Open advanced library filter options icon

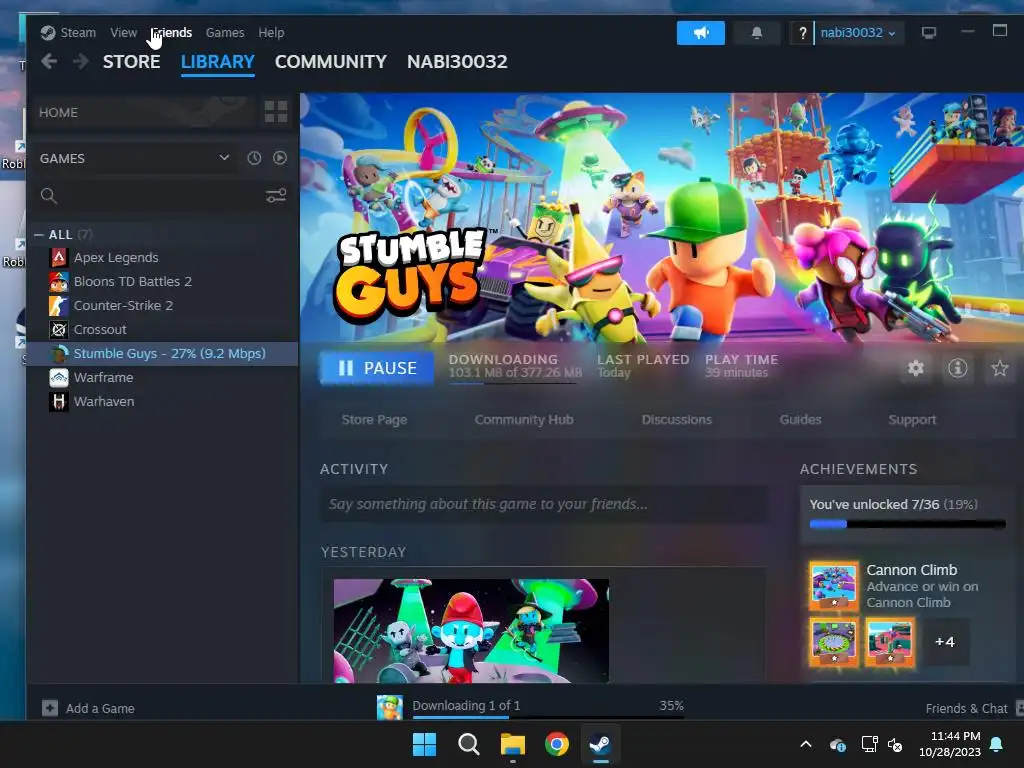(x=276, y=195)
